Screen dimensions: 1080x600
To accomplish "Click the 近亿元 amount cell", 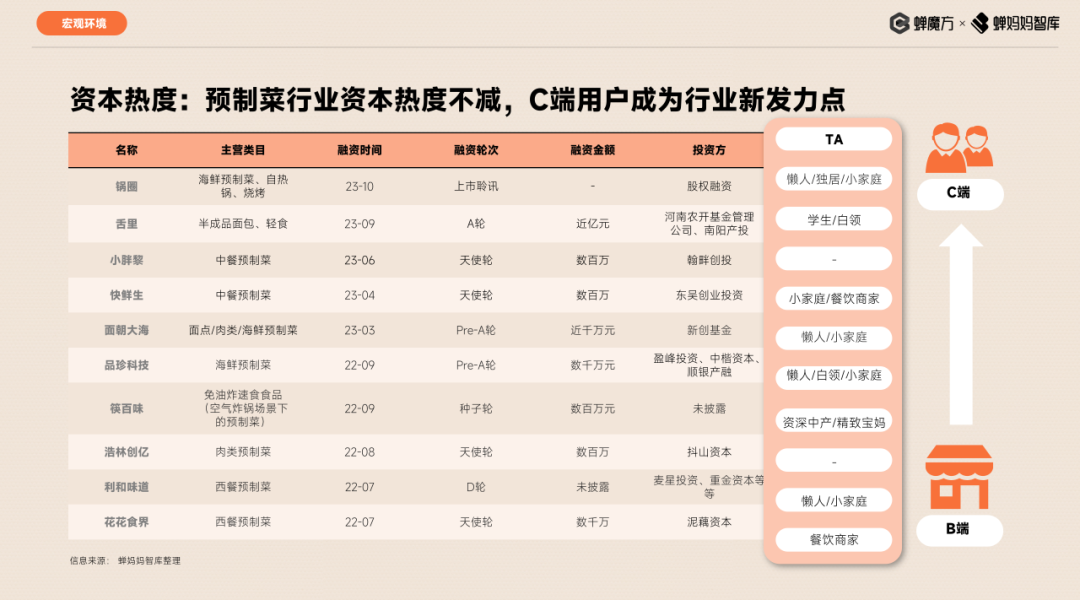I will pos(592,224).
